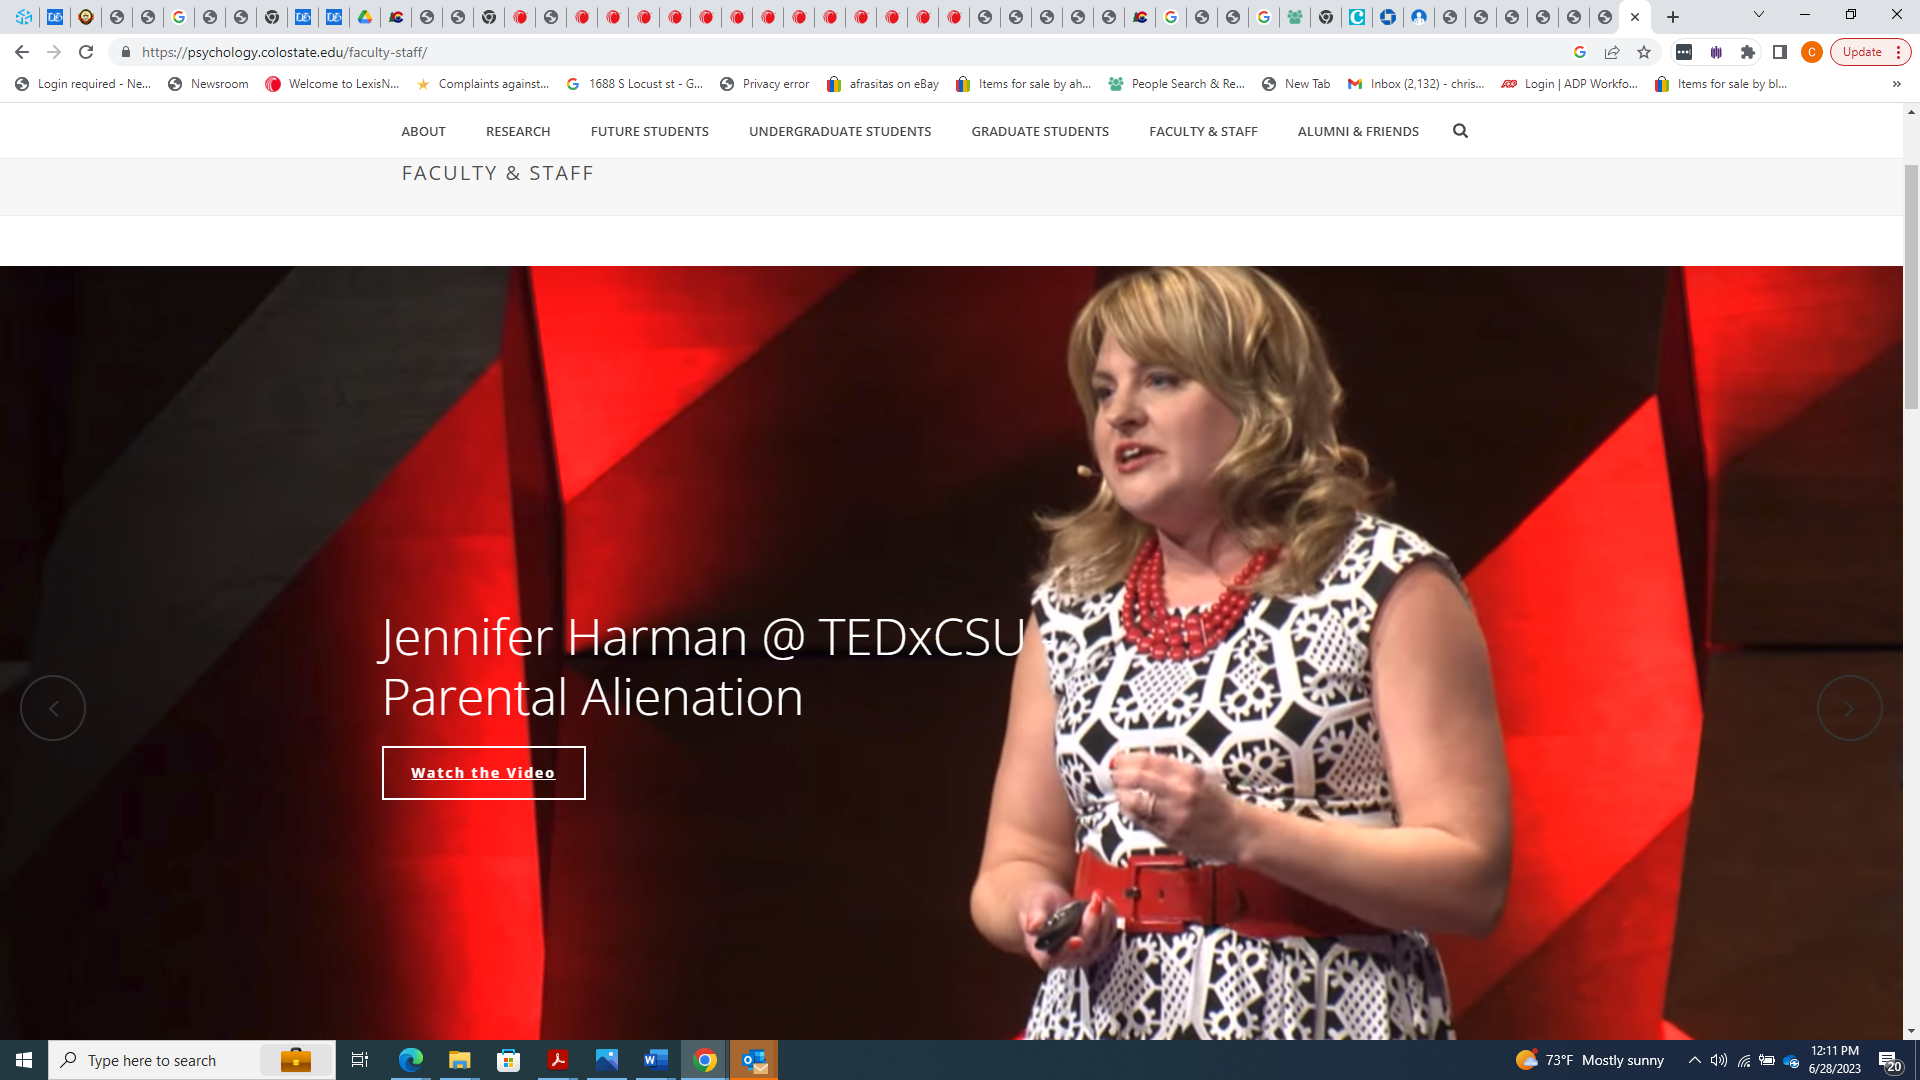Open File Explorer from the taskbar
This screenshot has width=1920, height=1080.
point(459,1060)
